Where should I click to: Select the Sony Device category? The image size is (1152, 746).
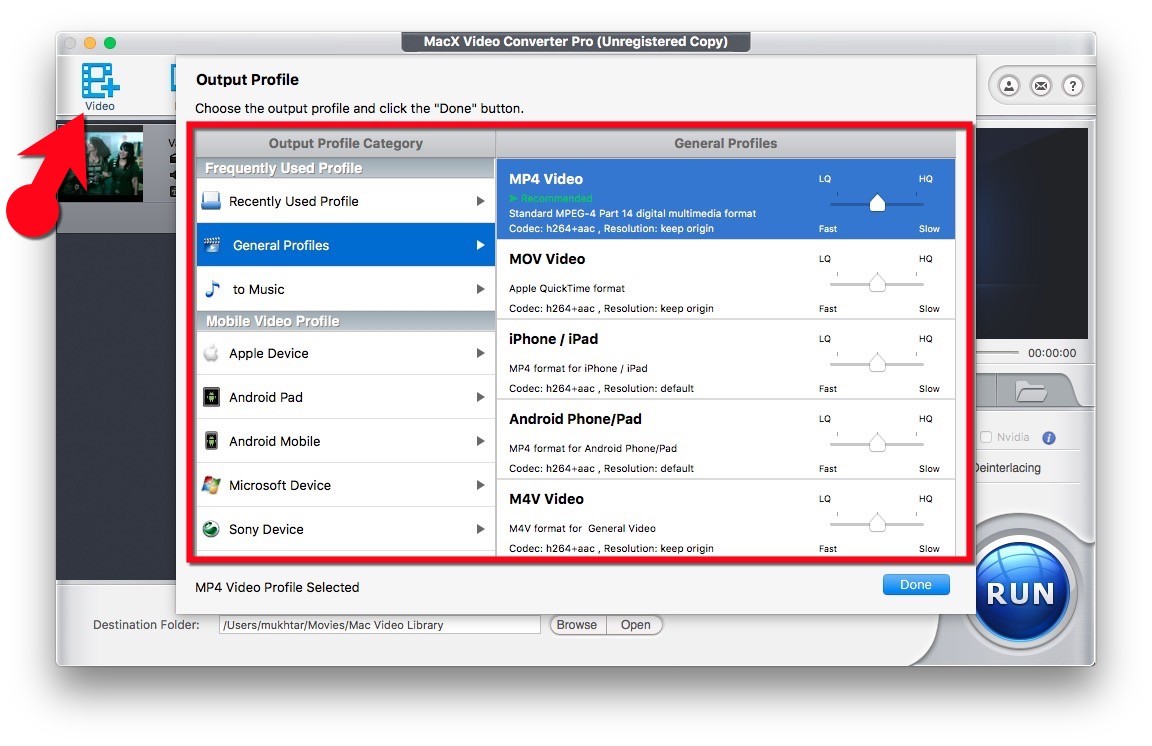(346, 529)
